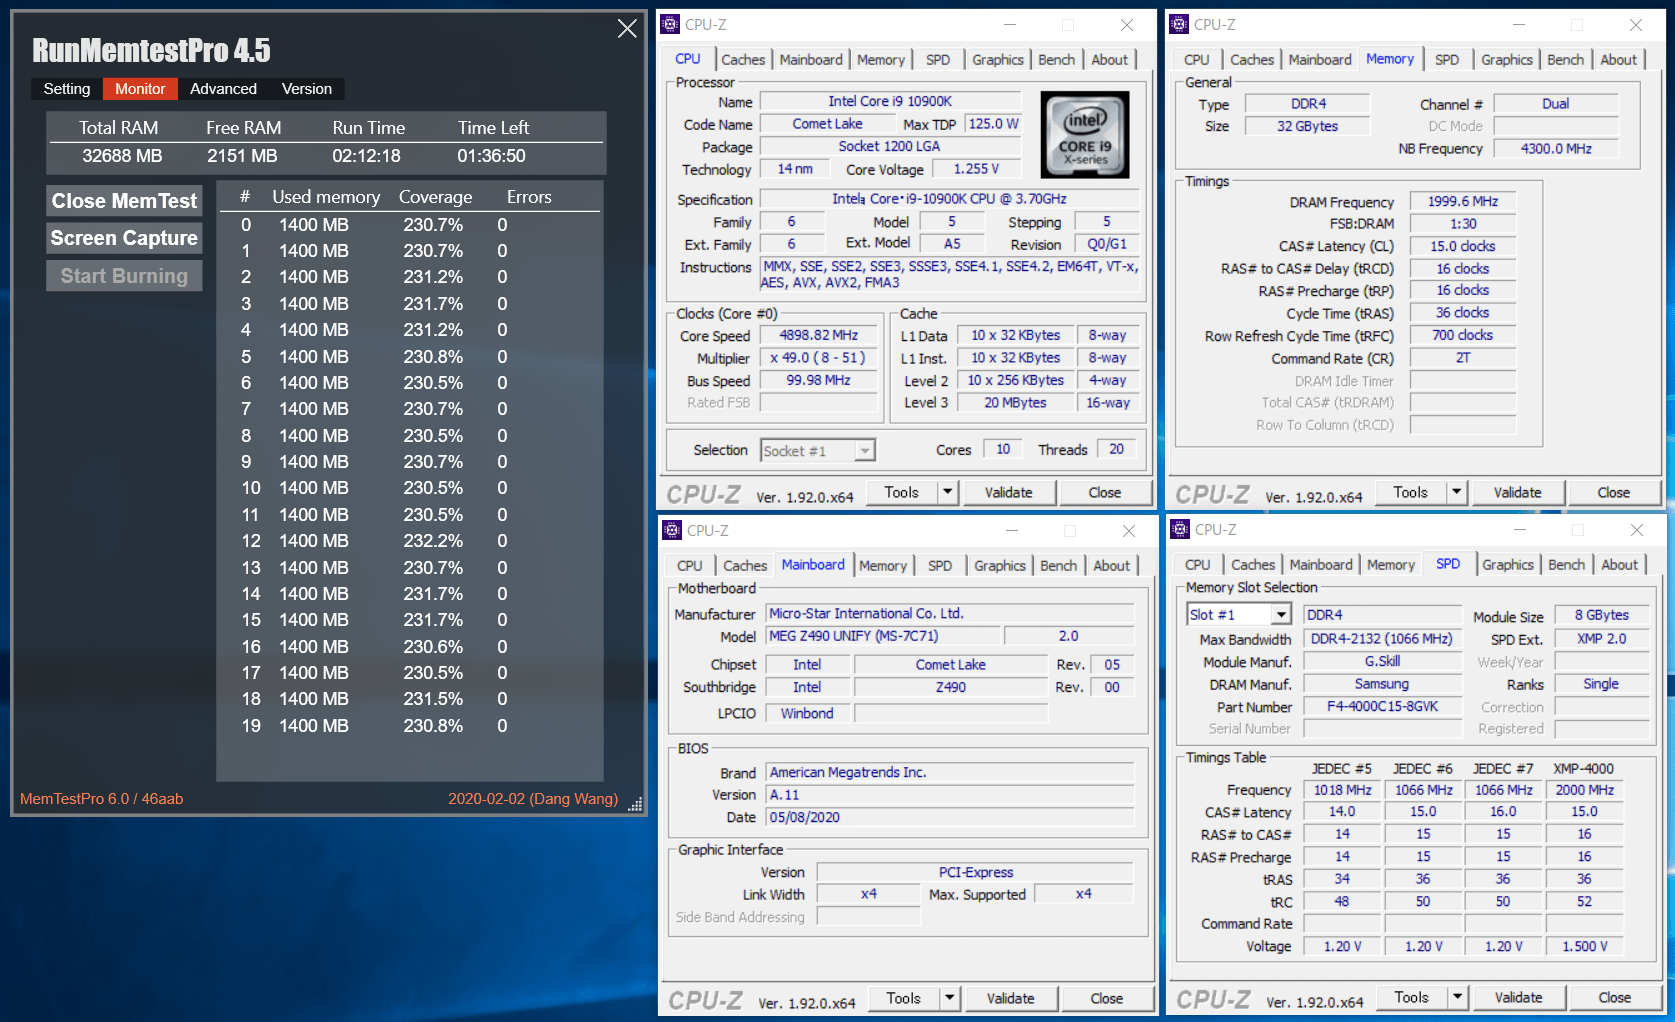Image resolution: width=1675 pixels, height=1022 pixels.
Task: Click the BIOS Version field A.11
Action: (950, 795)
